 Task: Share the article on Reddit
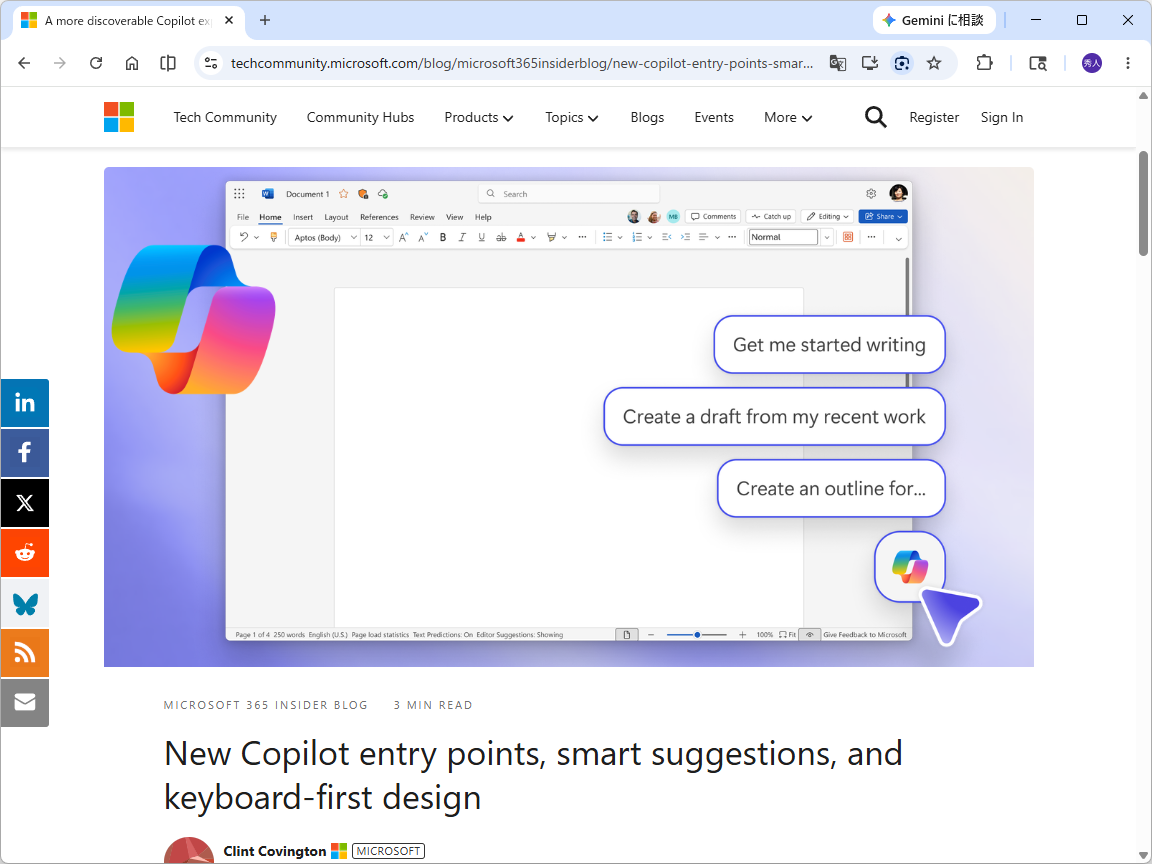tap(24, 552)
